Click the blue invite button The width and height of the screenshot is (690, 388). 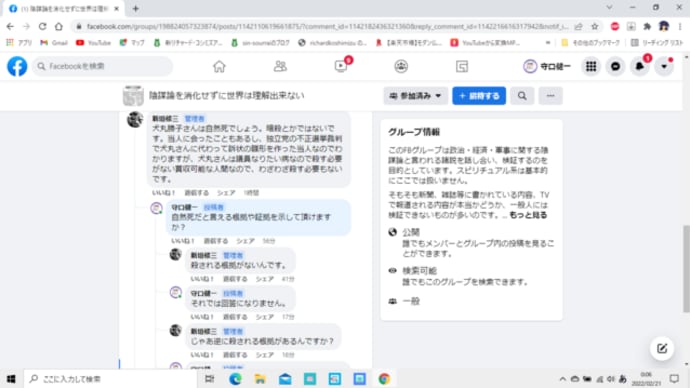coord(479,96)
